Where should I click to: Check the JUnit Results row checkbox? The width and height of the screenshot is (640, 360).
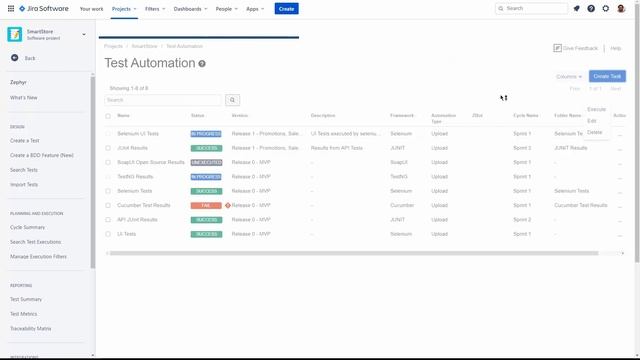click(x=108, y=148)
